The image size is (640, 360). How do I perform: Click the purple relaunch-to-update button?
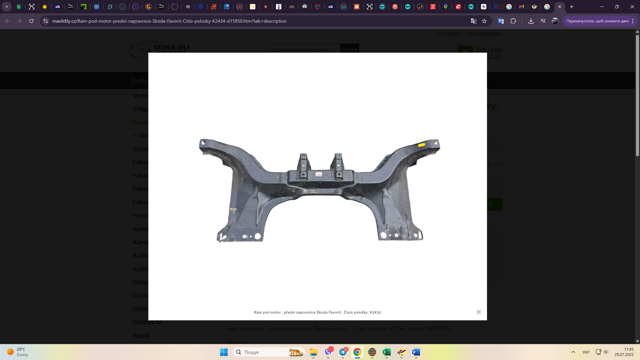(x=597, y=21)
